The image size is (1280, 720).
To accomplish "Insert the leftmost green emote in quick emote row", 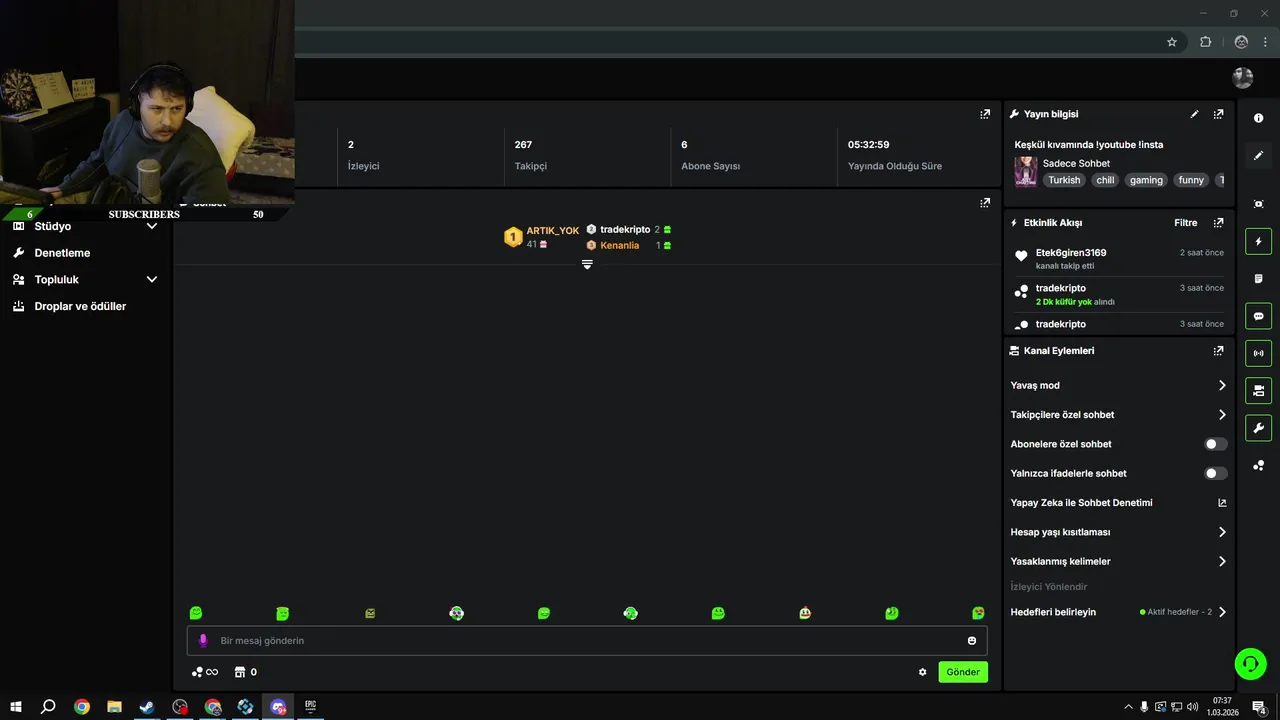I will (x=196, y=613).
